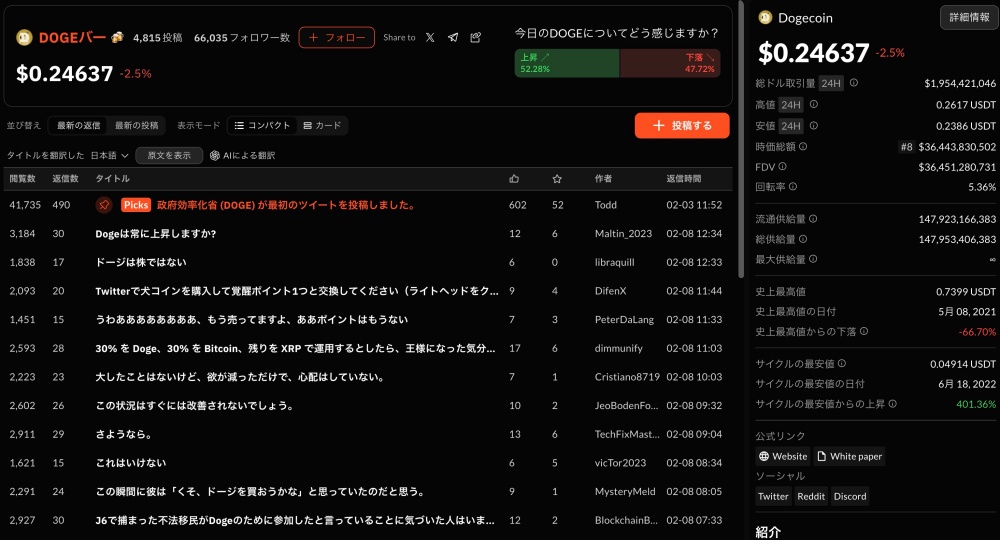The image size is (1000, 540).
Task: Sort by 最新の投稿
Action: click(x=136, y=126)
